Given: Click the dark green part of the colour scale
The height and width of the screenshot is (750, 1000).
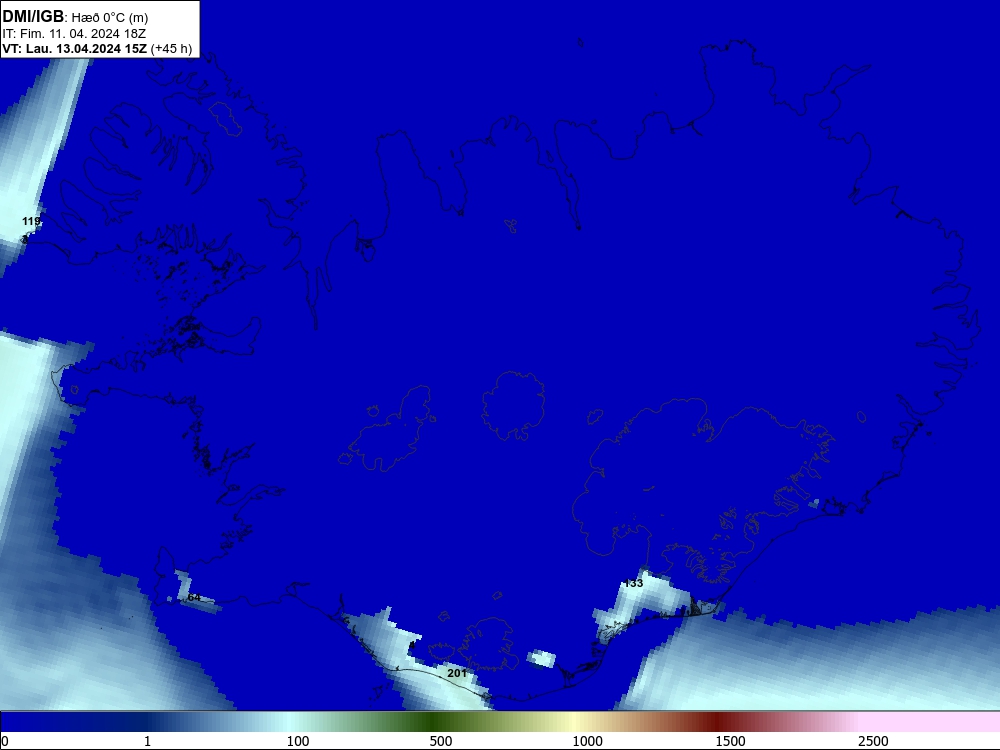Looking at the screenshot, I should pos(434,722).
